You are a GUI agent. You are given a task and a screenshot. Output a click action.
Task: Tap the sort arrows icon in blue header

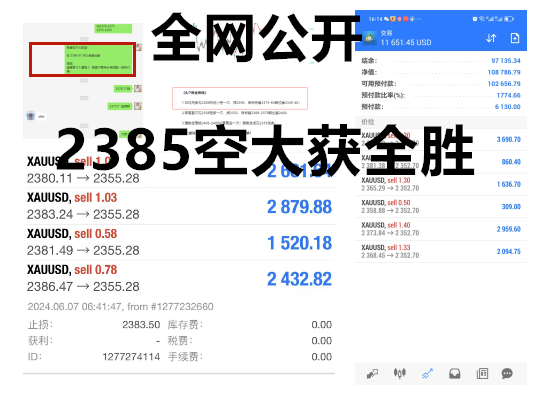(491, 38)
